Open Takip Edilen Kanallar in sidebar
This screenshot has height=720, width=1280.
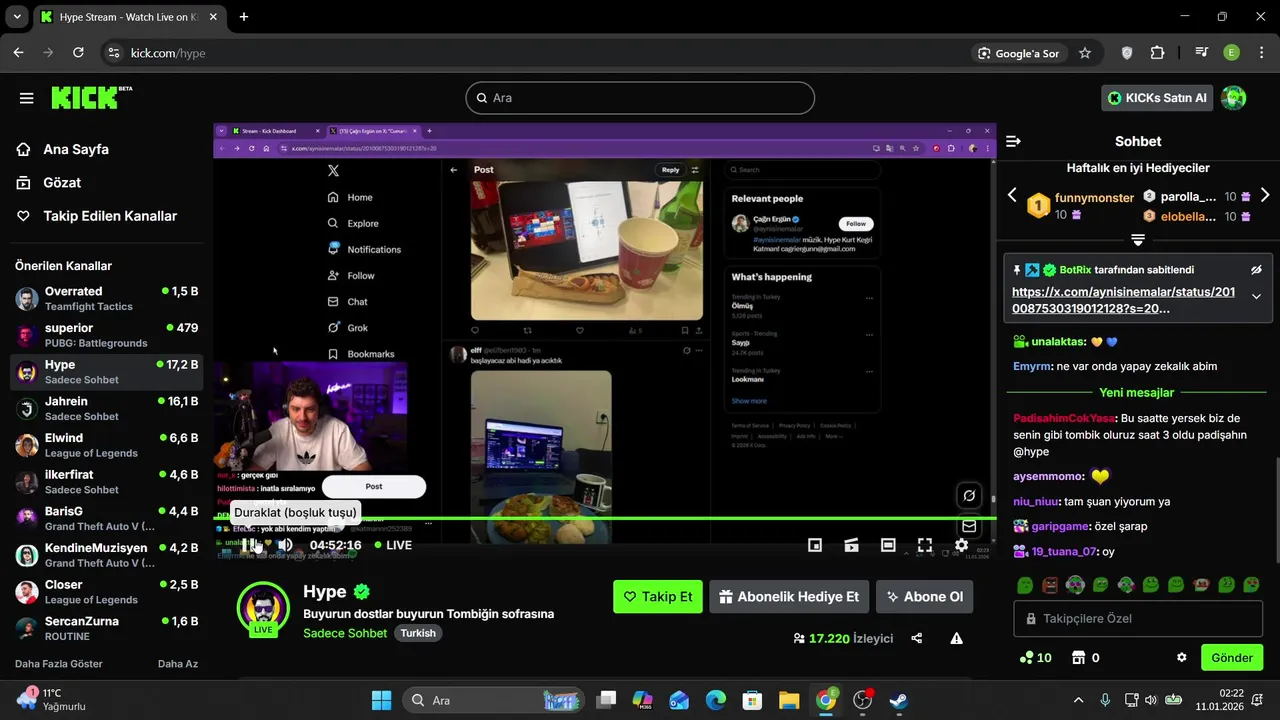(x=97, y=216)
